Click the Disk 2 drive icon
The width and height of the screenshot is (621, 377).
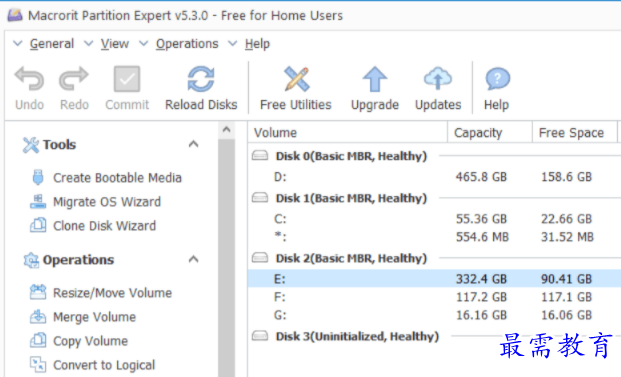pyautogui.click(x=260, y=257)
